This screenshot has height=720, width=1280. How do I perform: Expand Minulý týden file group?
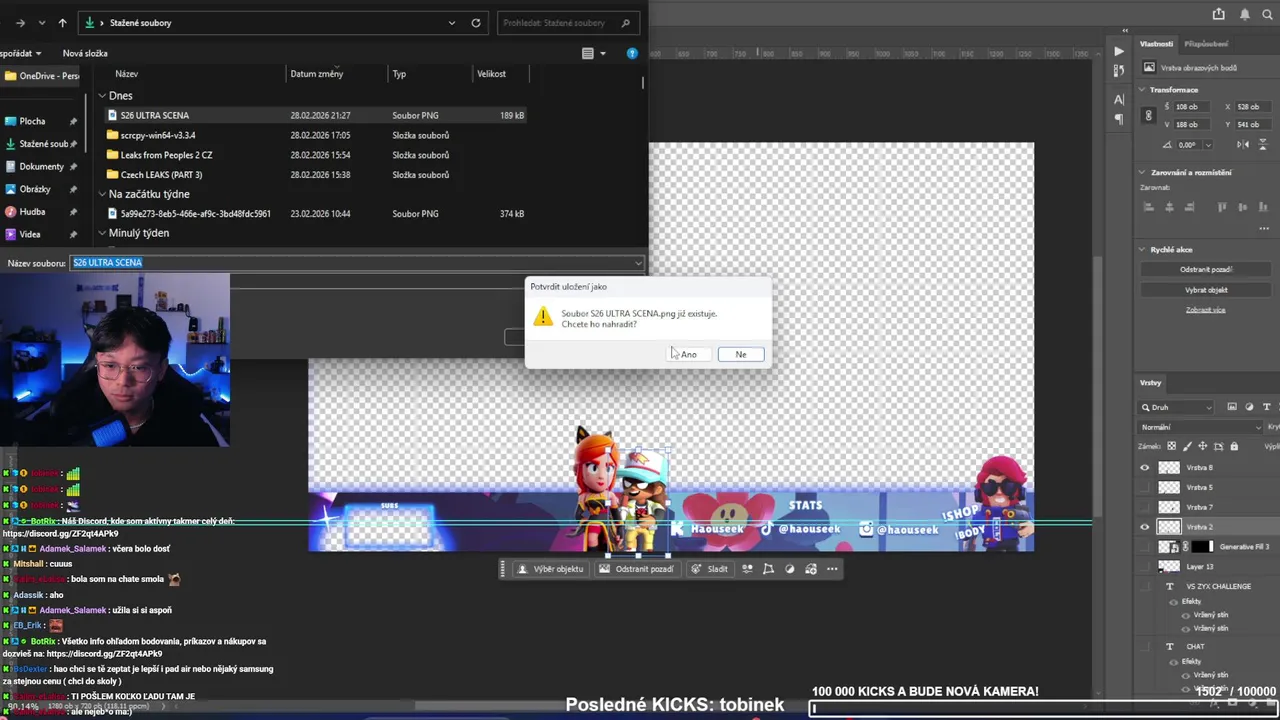[x=102, y=233]
